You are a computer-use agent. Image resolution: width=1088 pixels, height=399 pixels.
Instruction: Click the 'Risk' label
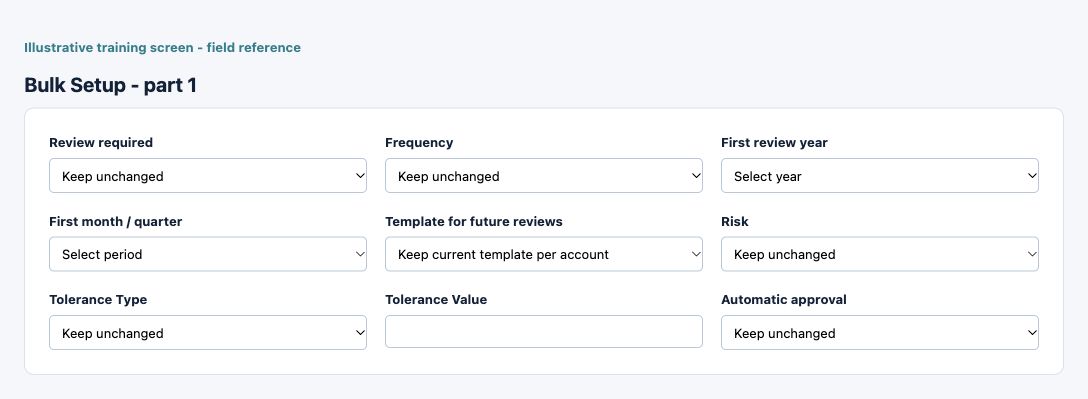(735, 221)
